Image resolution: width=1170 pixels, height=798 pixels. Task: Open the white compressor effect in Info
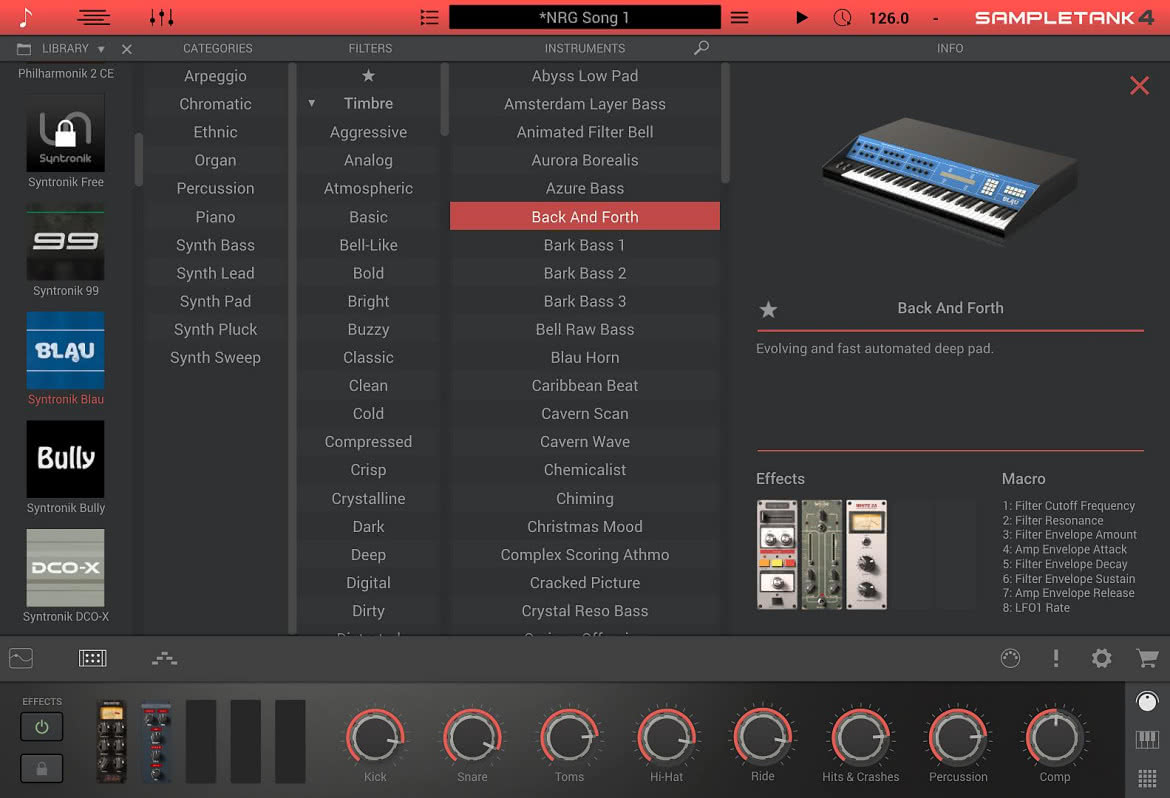click(x=866, y=555)
